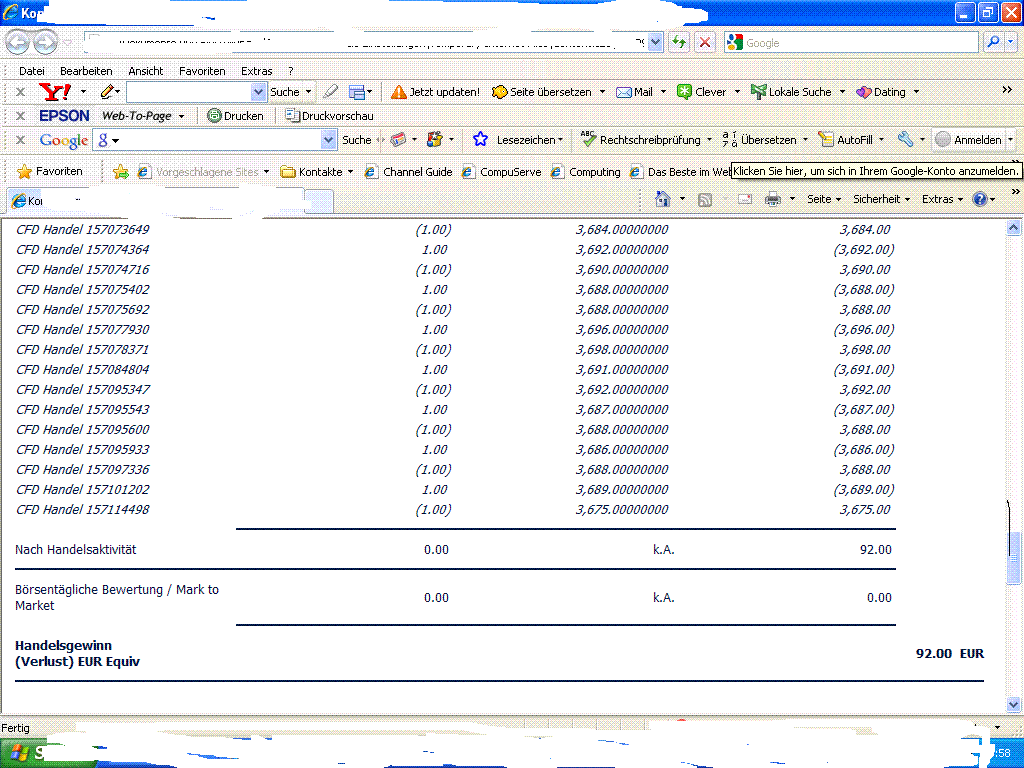Open the Favoriten menu in menu bar

point(202,71)
